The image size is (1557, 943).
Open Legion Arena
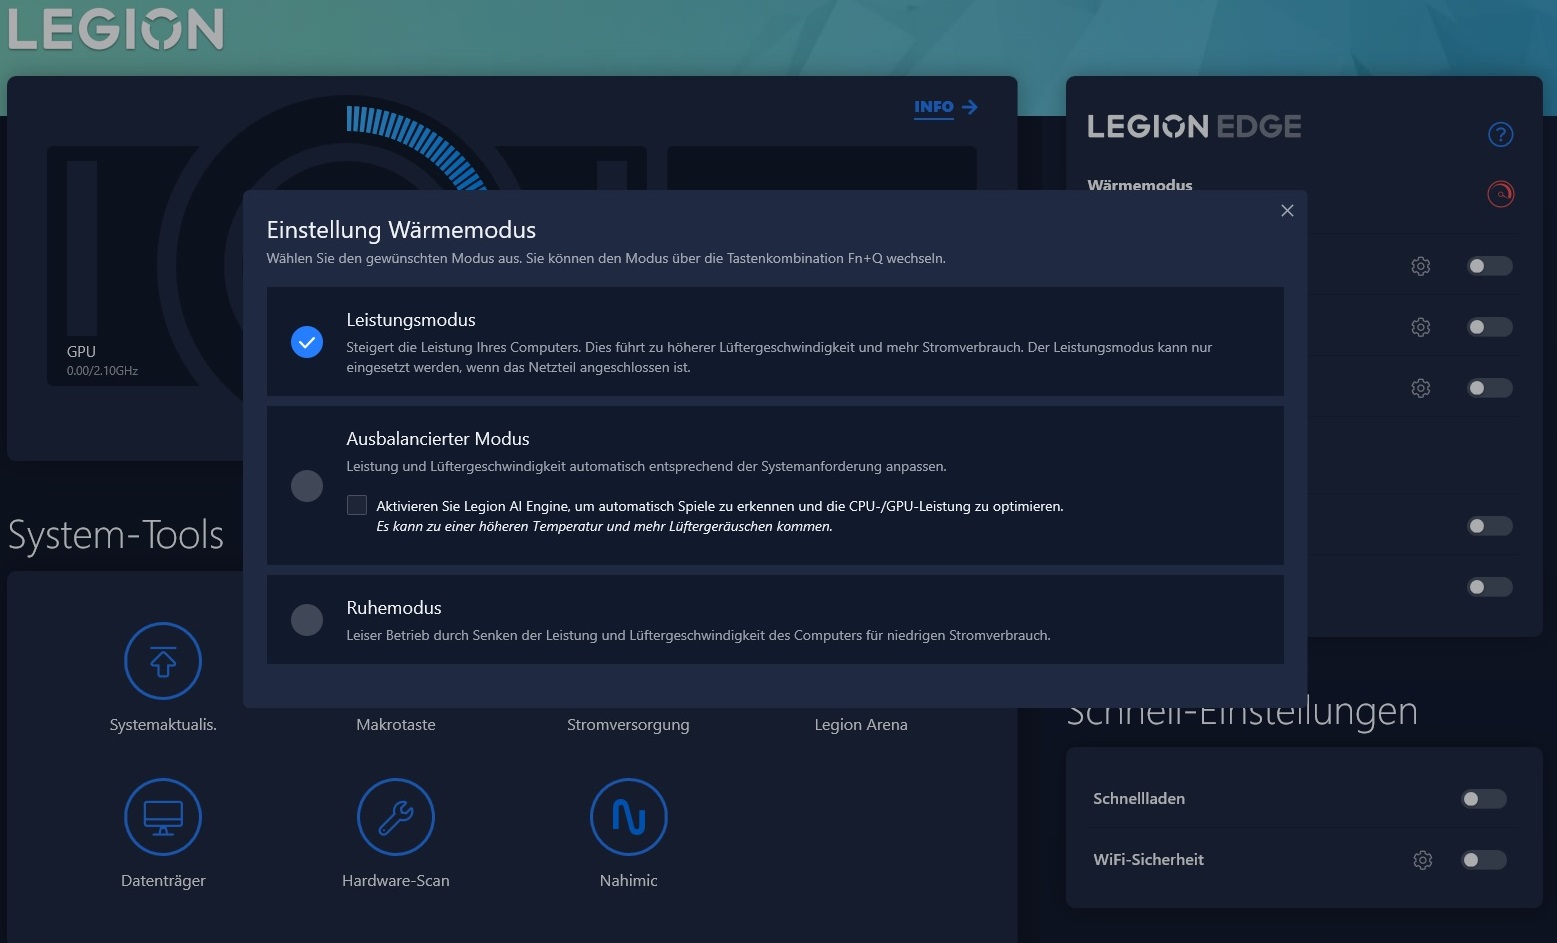(861, 724)
